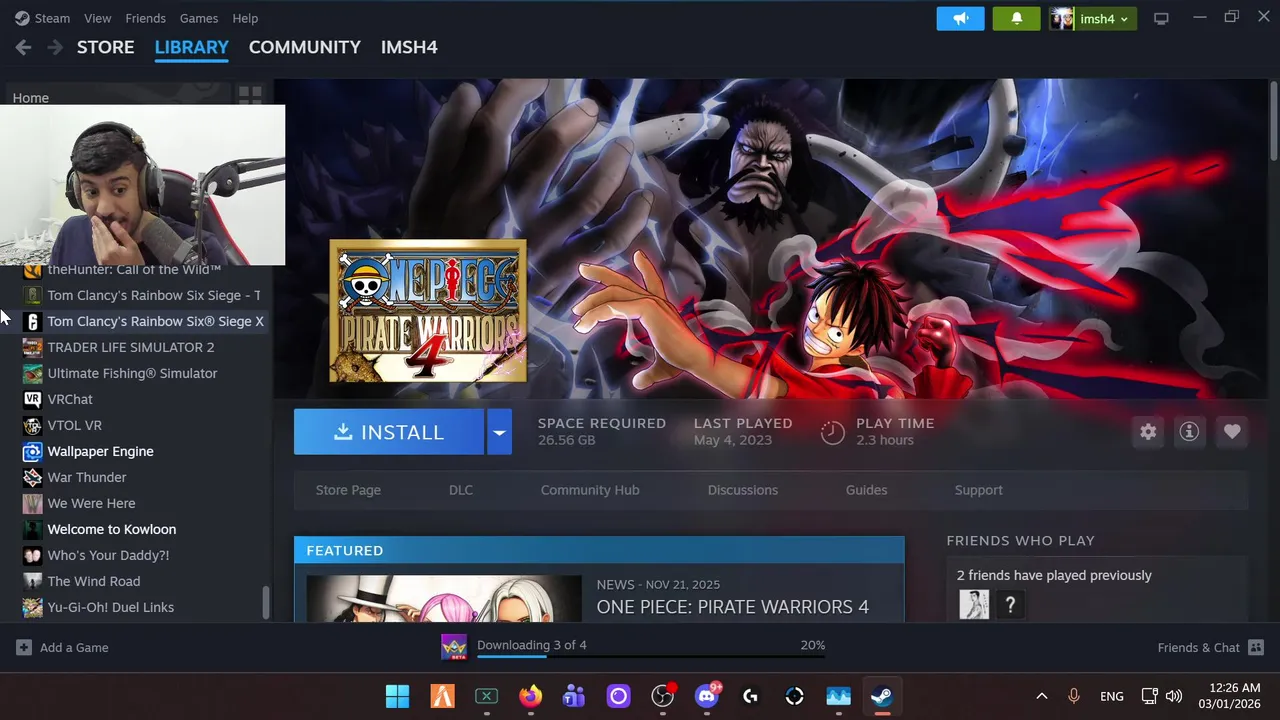
Task: Open Steam from the taskbar
Action: point(881,696)
